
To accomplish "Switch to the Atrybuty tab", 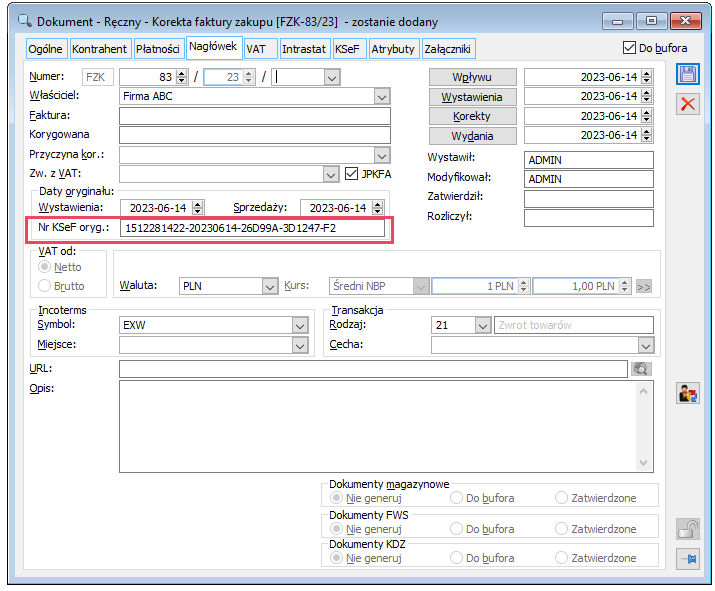I will point(393,49).
